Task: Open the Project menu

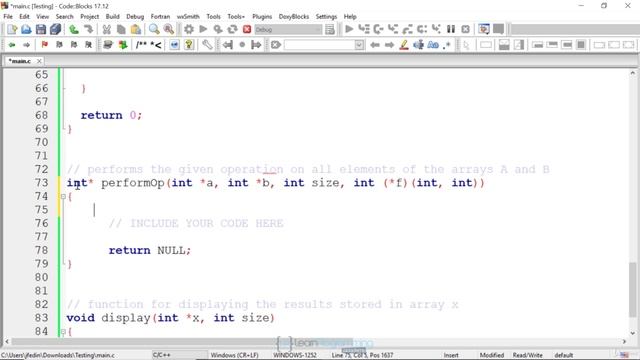Action: coord(89,17)
